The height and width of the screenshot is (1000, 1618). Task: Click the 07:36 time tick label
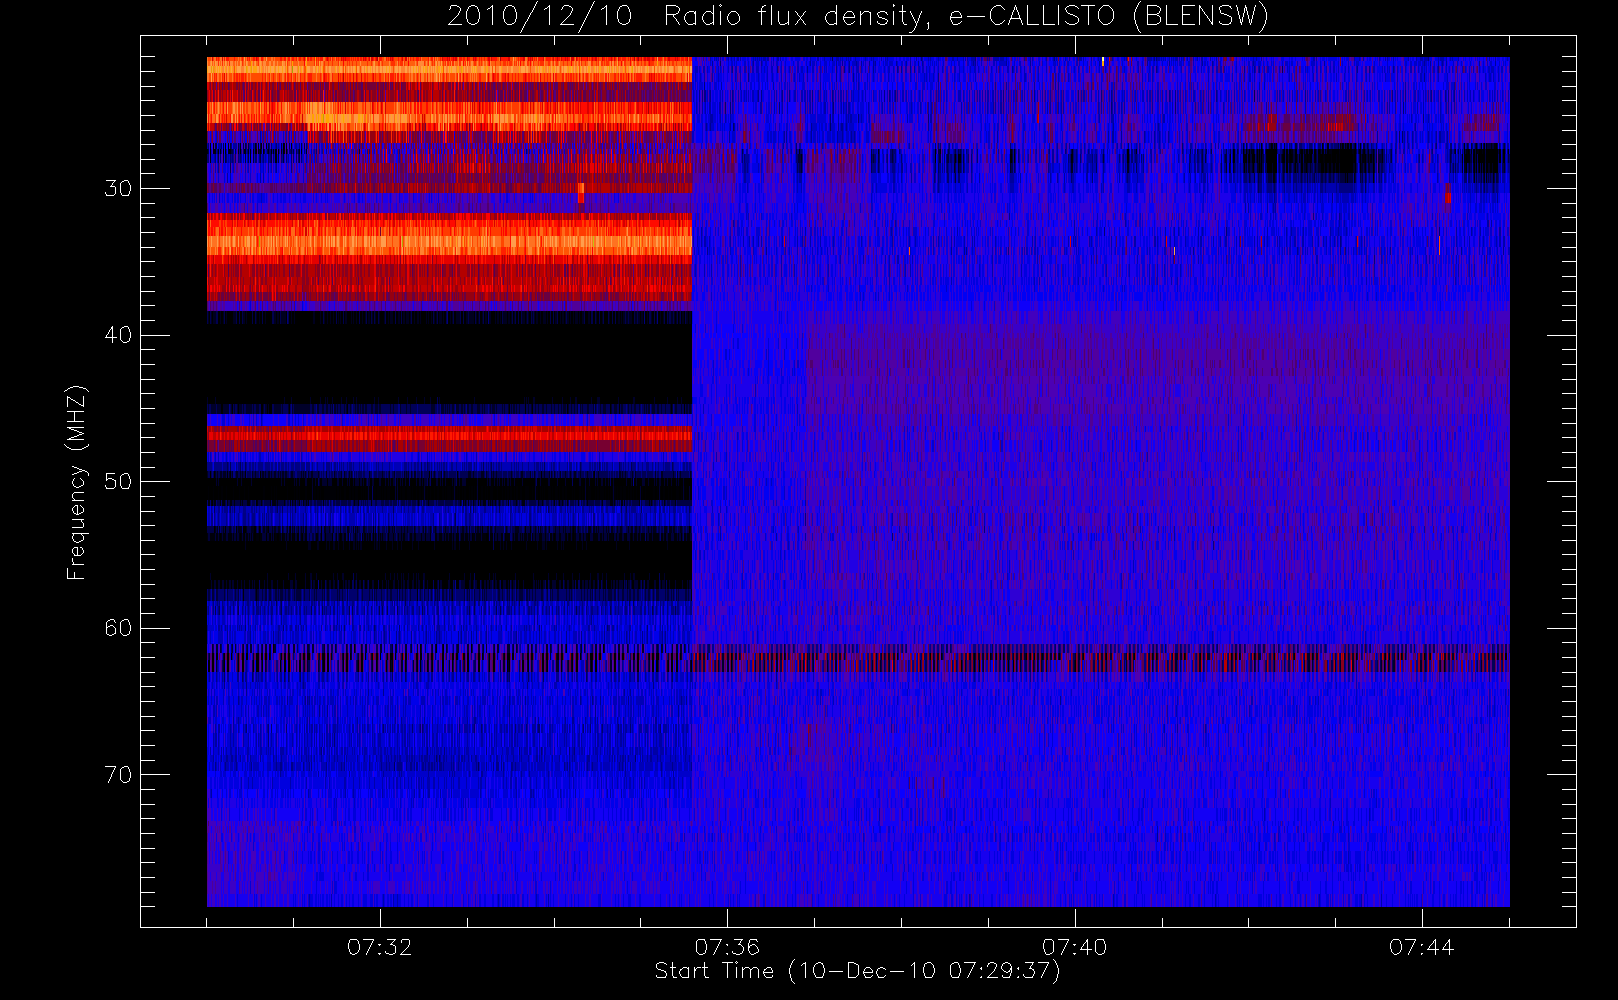[727, 947]
